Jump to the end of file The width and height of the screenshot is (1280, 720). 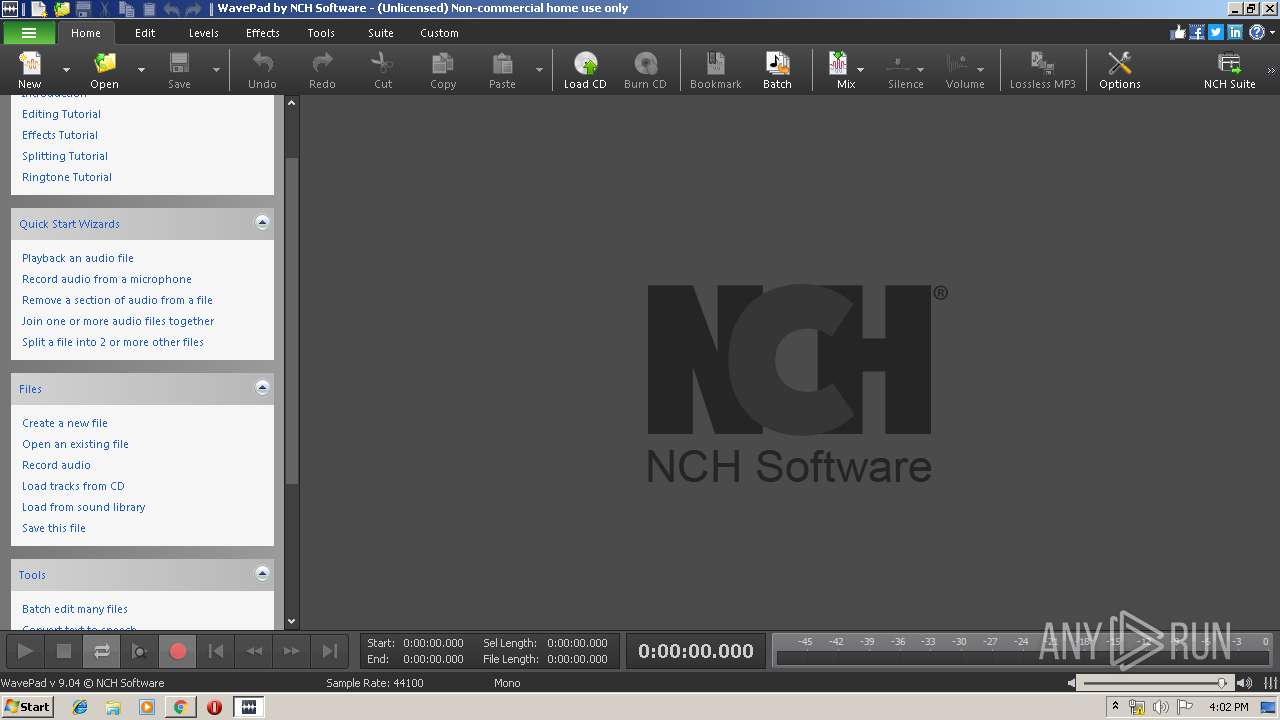(x=330, y=651)
